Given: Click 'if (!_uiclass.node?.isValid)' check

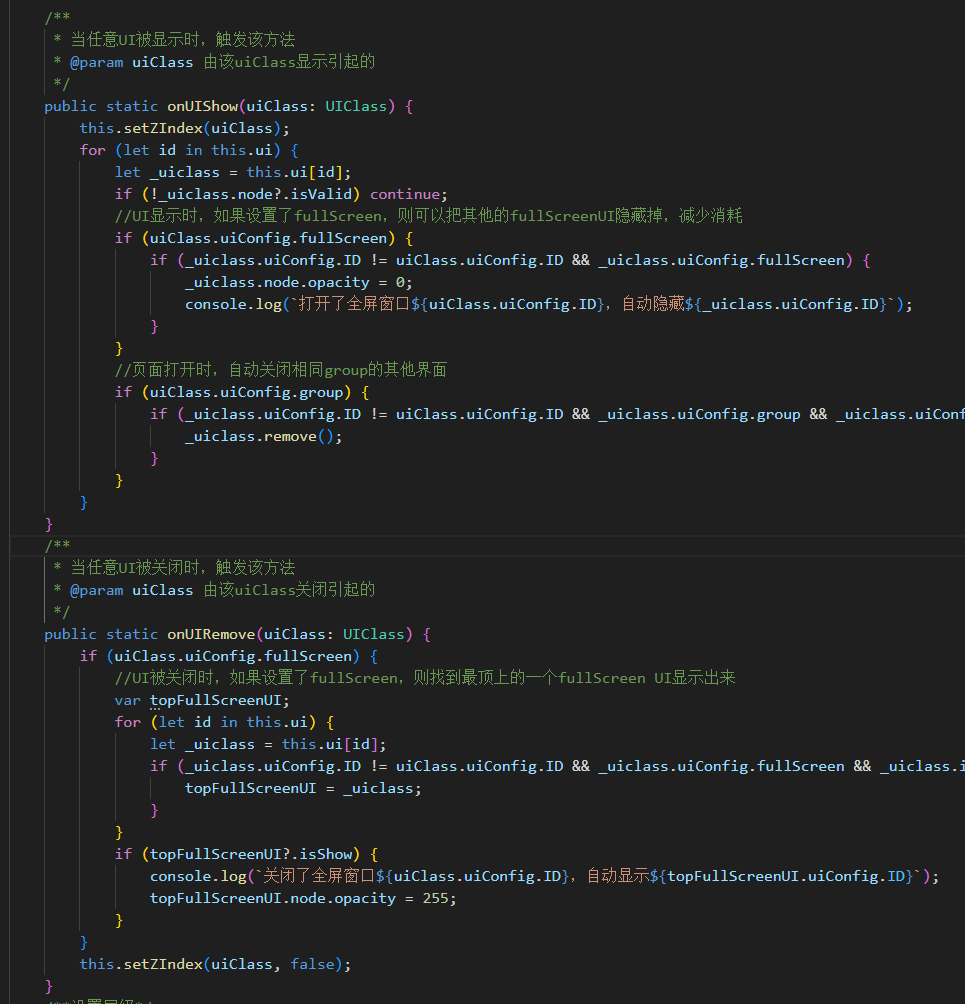Looking at the screenshot, I should [x=238, y=194].
